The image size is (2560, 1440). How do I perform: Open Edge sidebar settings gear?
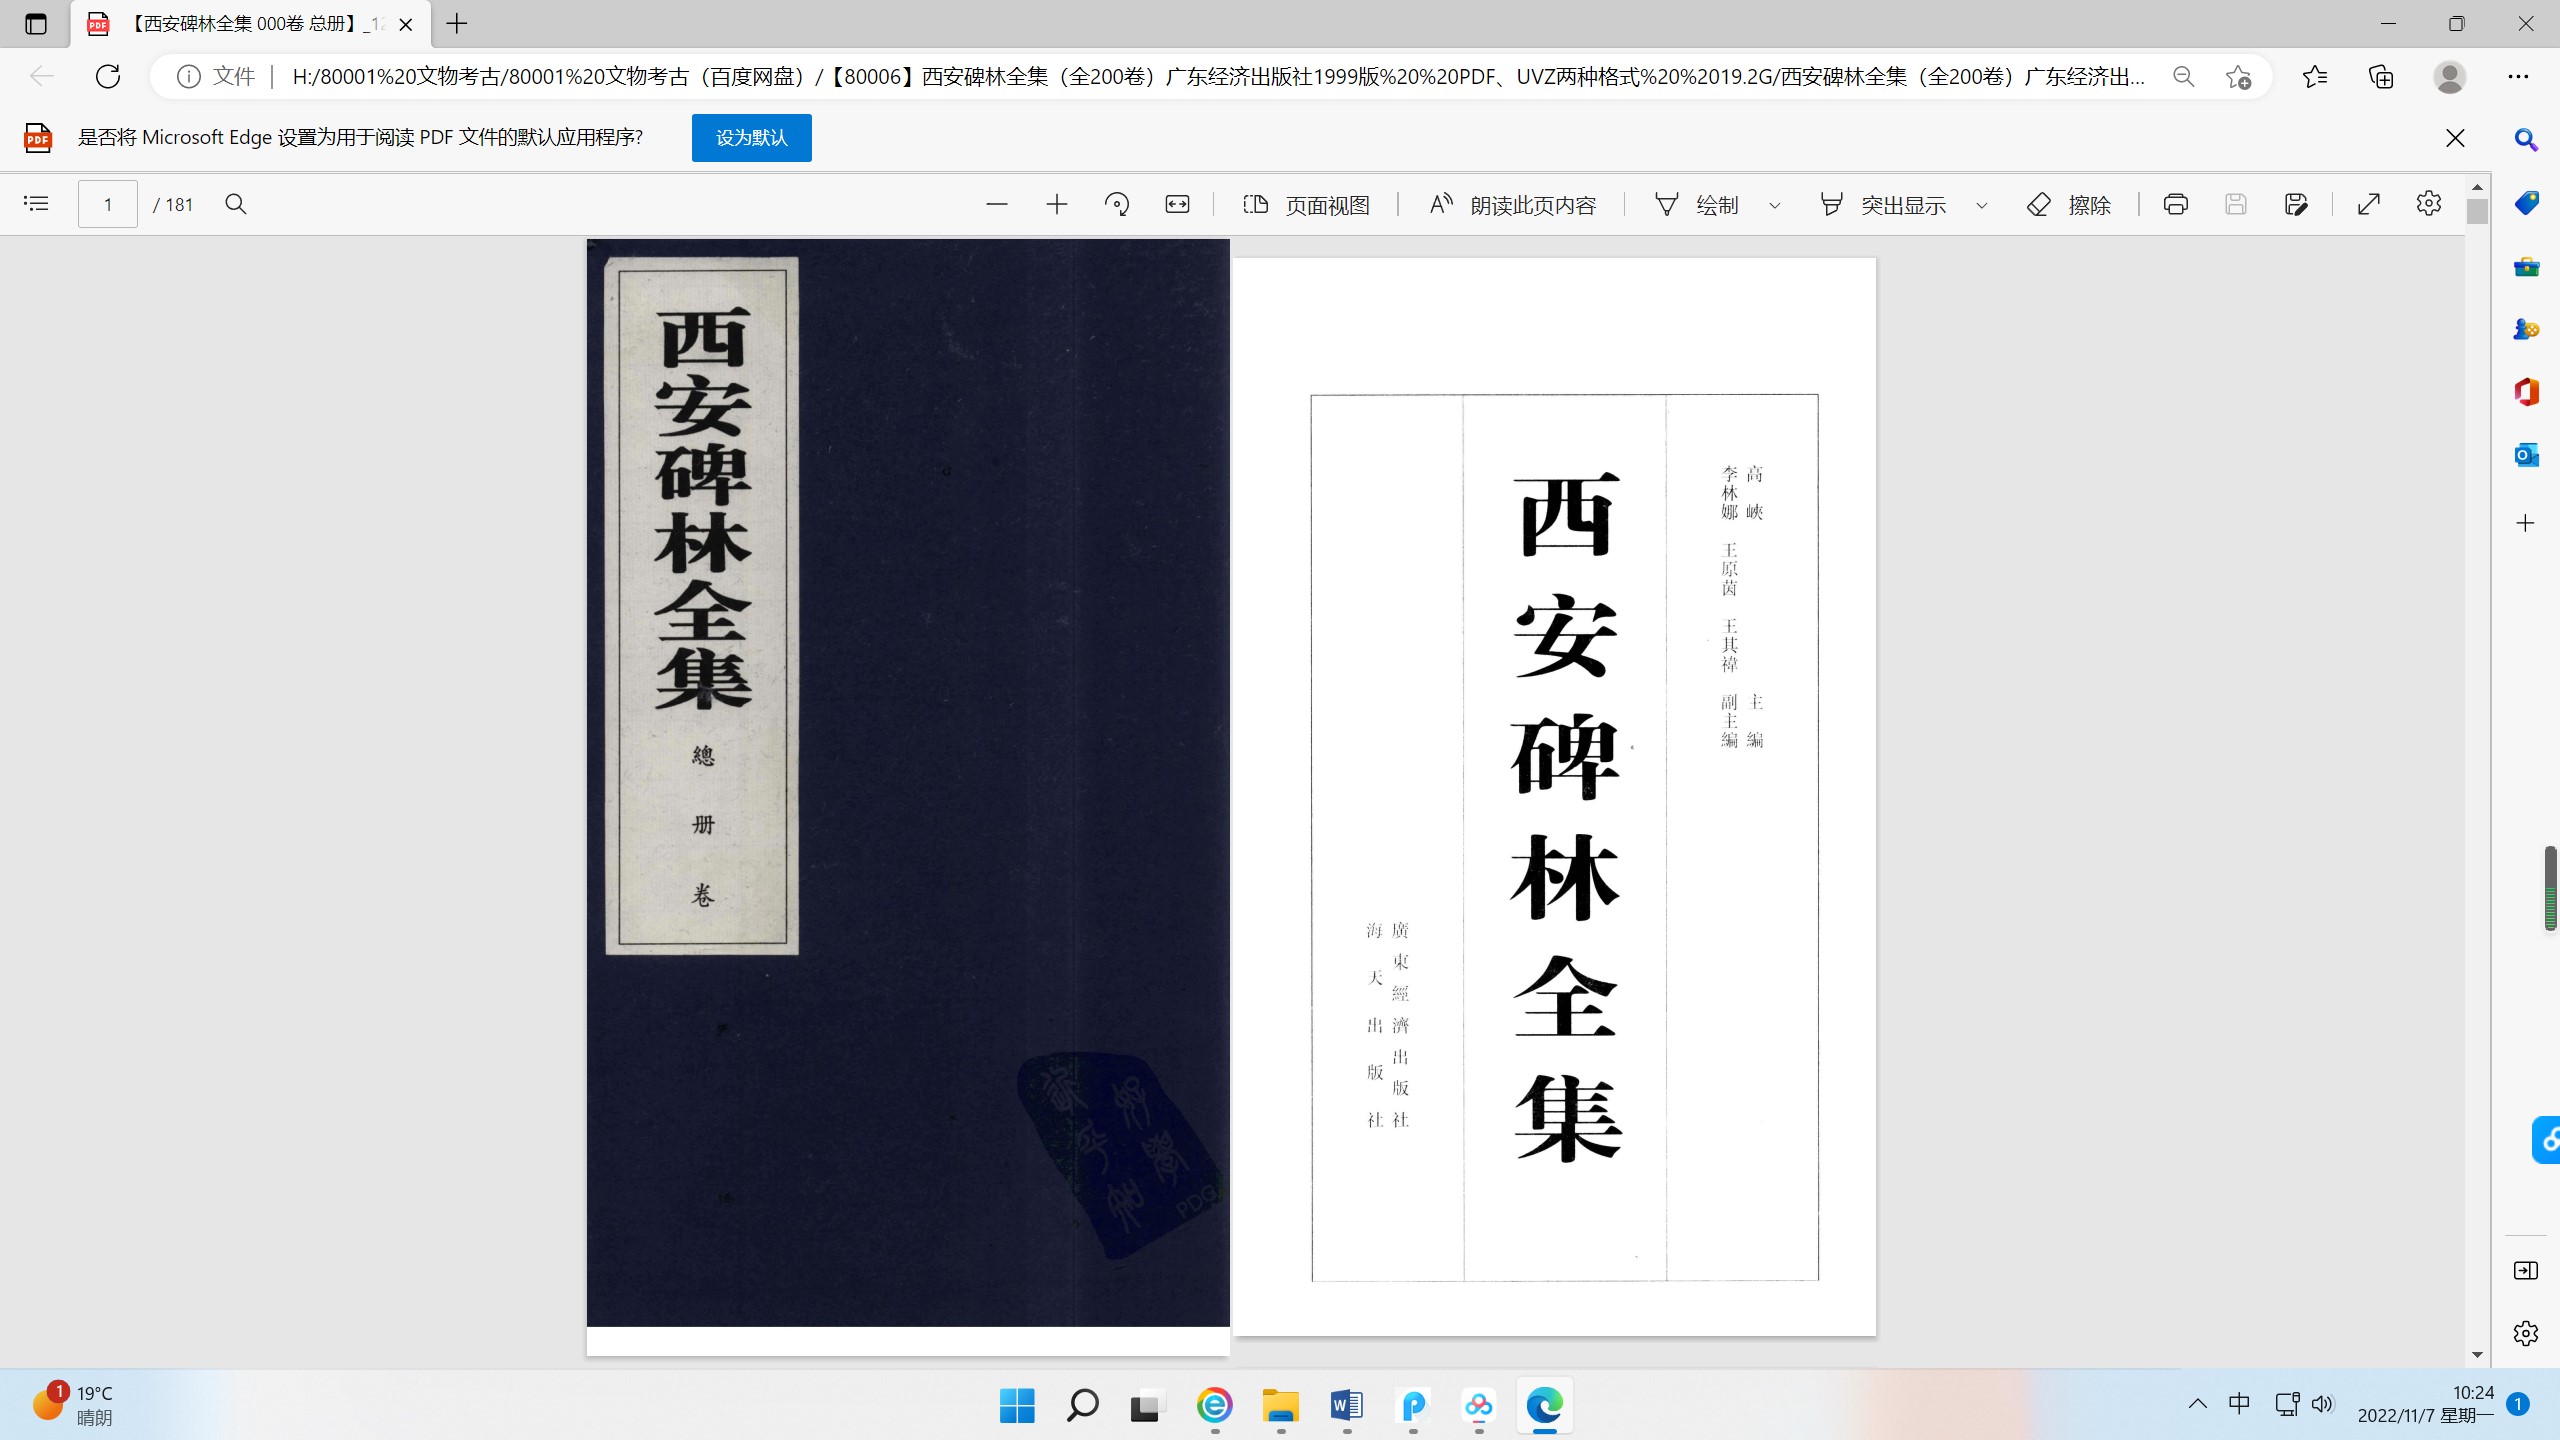coord(2526,1333)
